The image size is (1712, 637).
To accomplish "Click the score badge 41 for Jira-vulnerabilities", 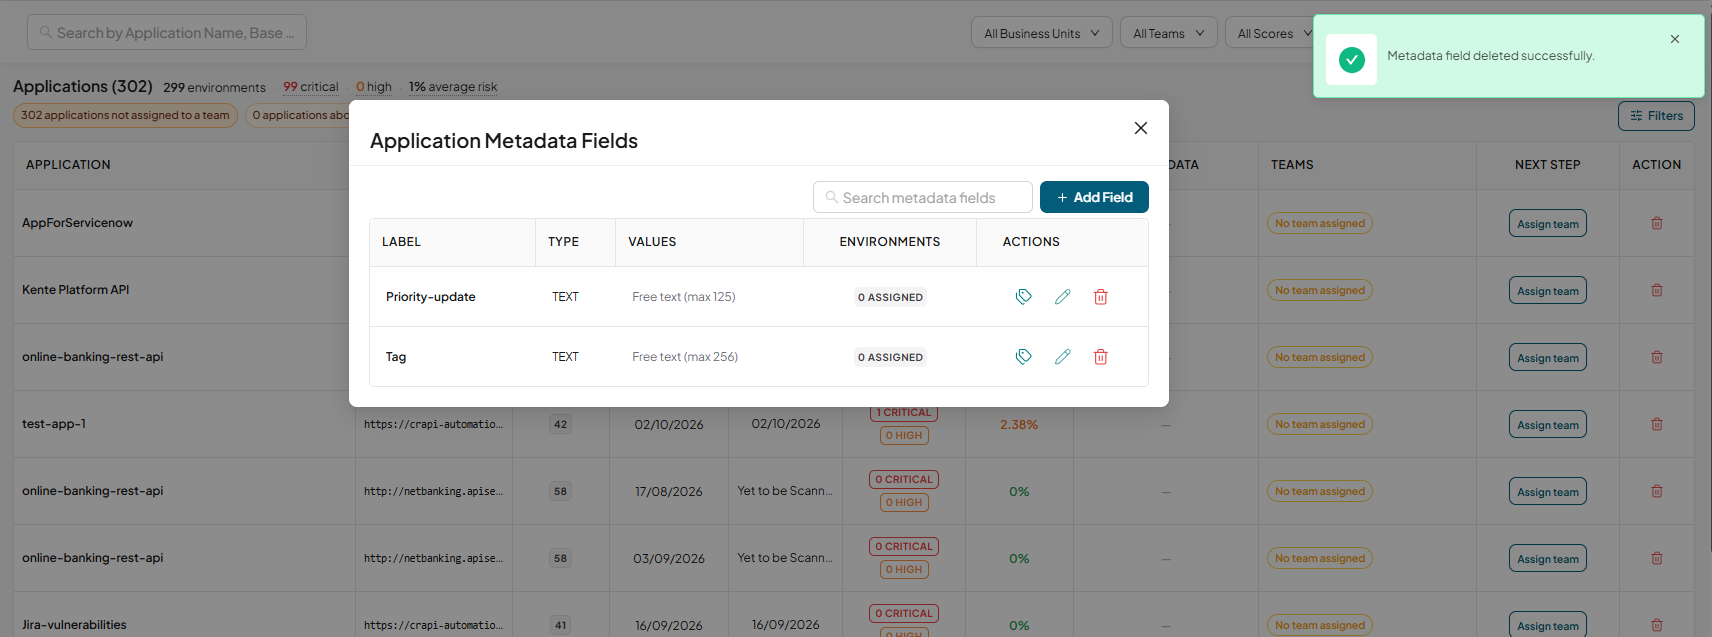I will click(560, 625).
